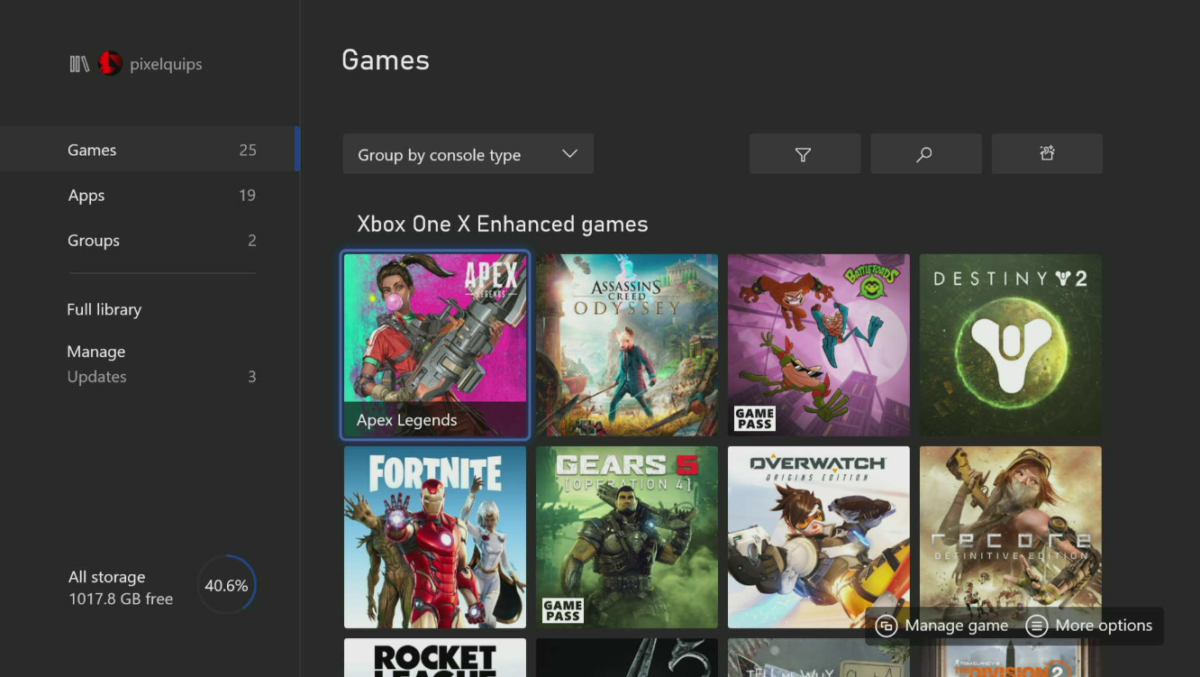Select the Assassin's Creed Odyssey tile
The height and width of the screenshot is (677, 1200).
(x=626, y=345)
